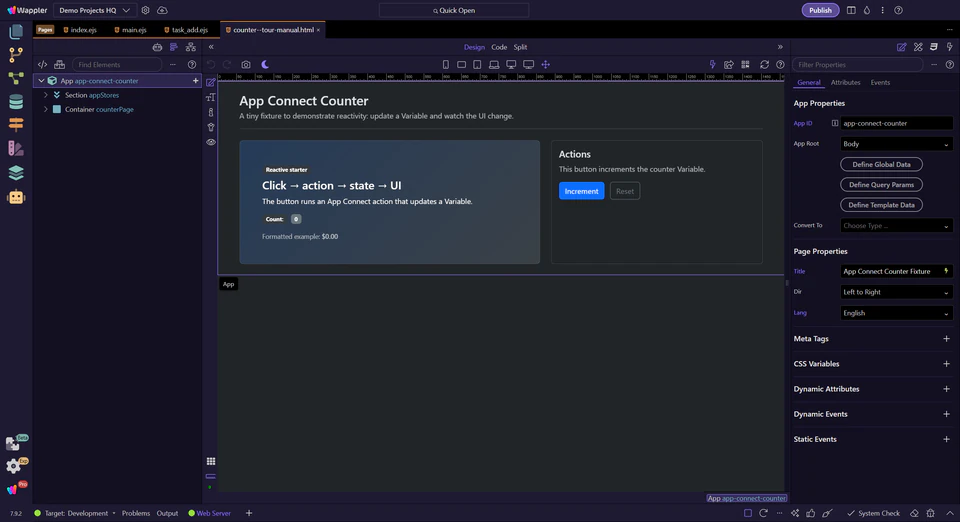This screenshot has width=960, height=522.
Task: Click in the Filter Properties field
Action: [857, 64]
